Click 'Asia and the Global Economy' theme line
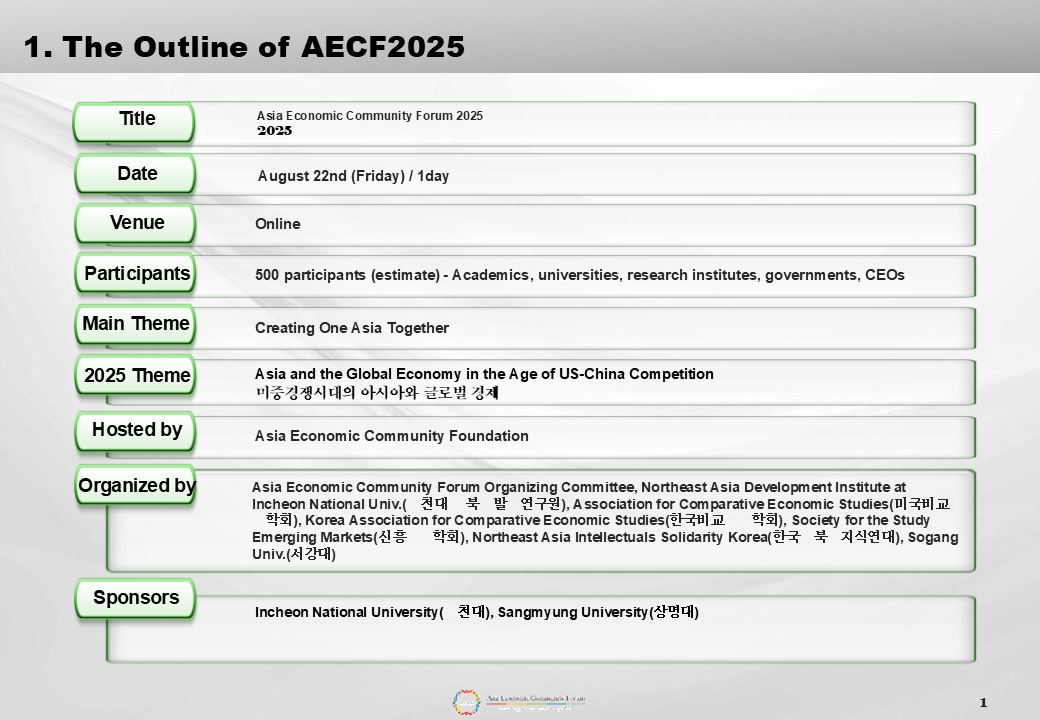 tap(484, 374)
